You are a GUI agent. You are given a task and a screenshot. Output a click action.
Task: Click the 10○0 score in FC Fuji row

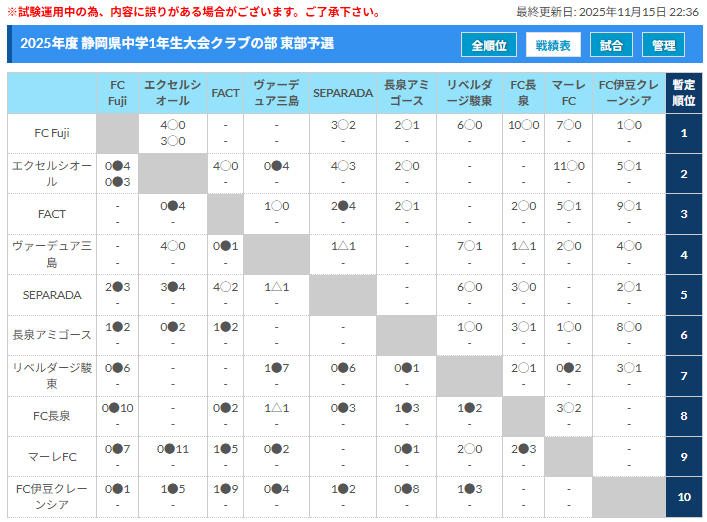(523, 125)
